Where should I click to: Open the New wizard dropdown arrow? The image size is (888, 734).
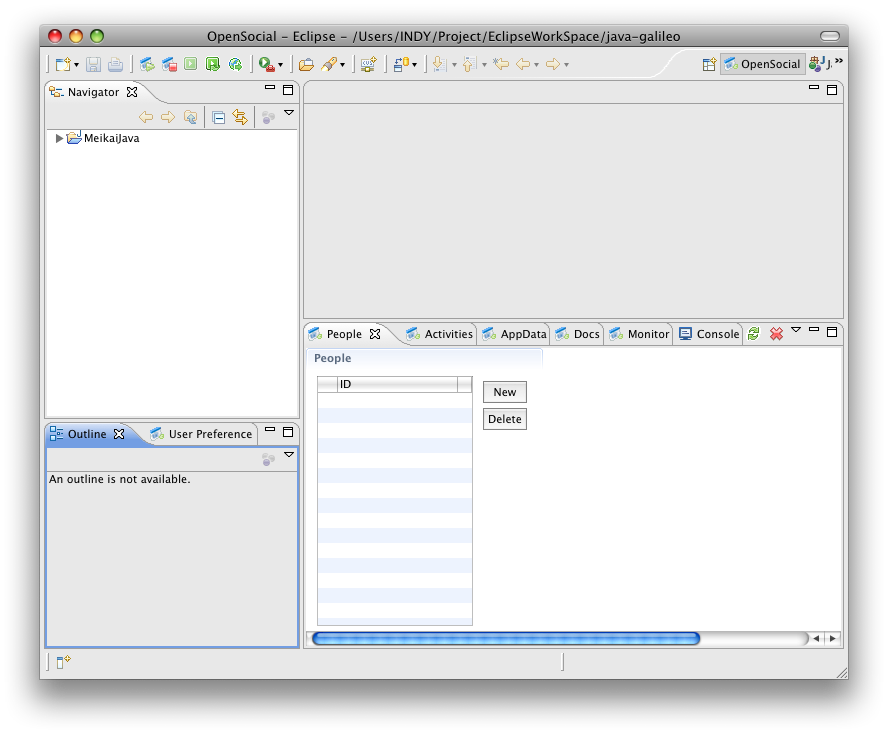(x=76, y=65)
